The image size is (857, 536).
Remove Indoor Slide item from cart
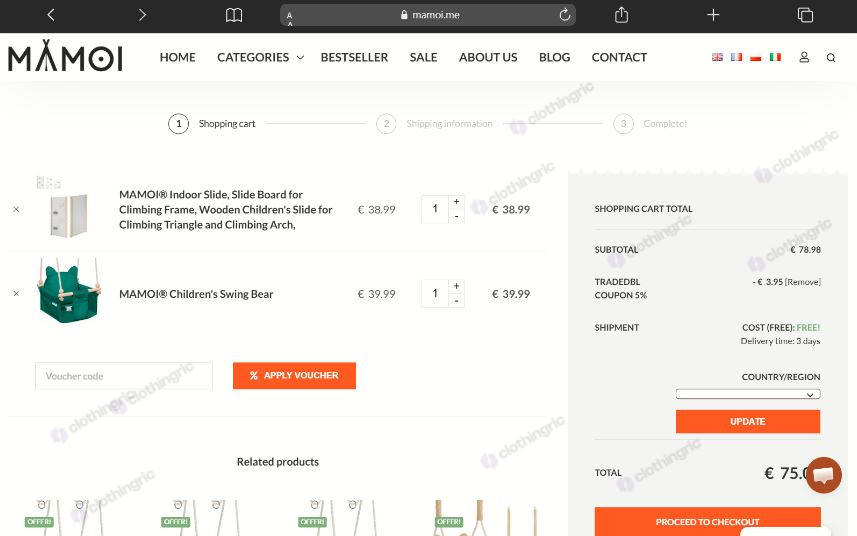[16, 209]
